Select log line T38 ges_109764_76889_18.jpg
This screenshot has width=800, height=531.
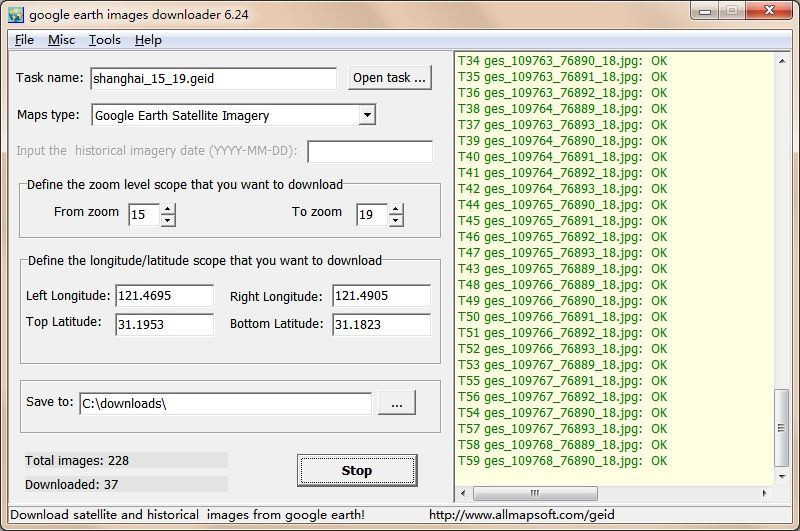(x=562, y=109)
